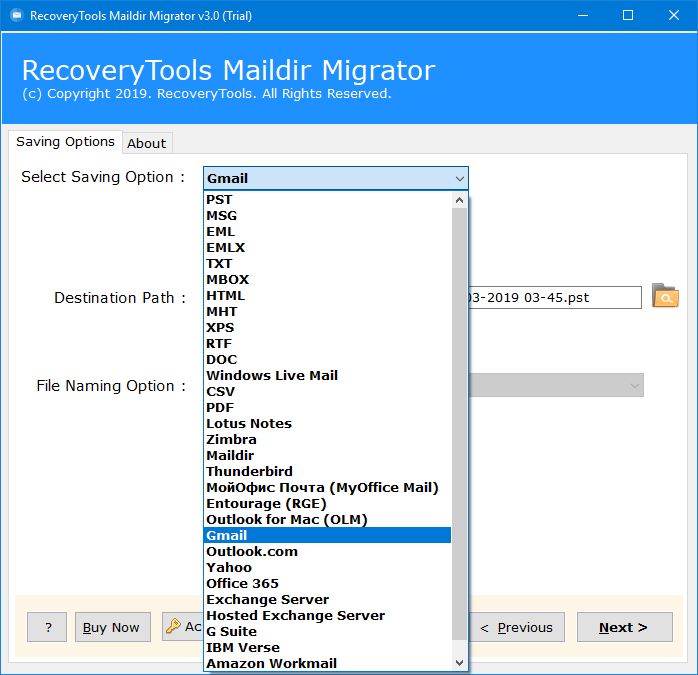Choose Yahoo from the list
This screenshot has width=698, height=675.
(x=327, y=567)
